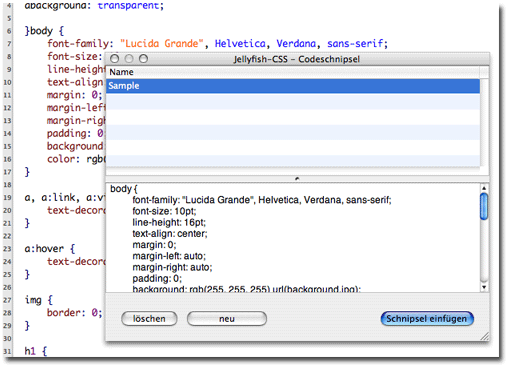Click 'Helvetica' in editor code
The height and width of the screenshot is (365, 510).
point(240,44)
